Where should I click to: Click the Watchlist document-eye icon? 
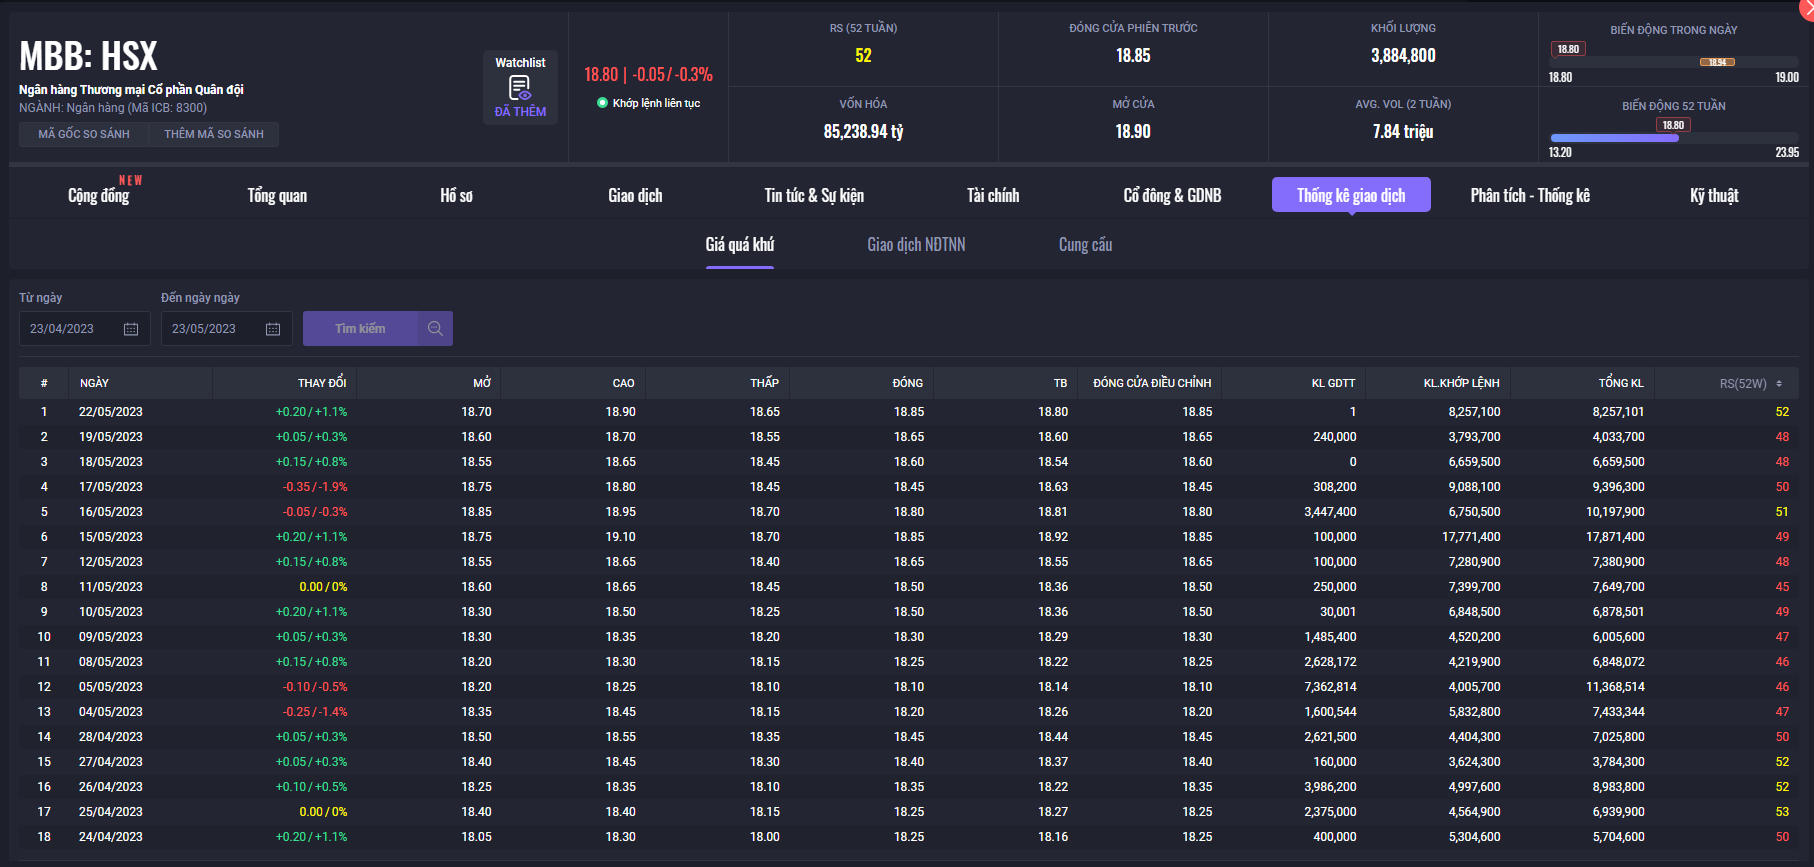click(520, 88)
